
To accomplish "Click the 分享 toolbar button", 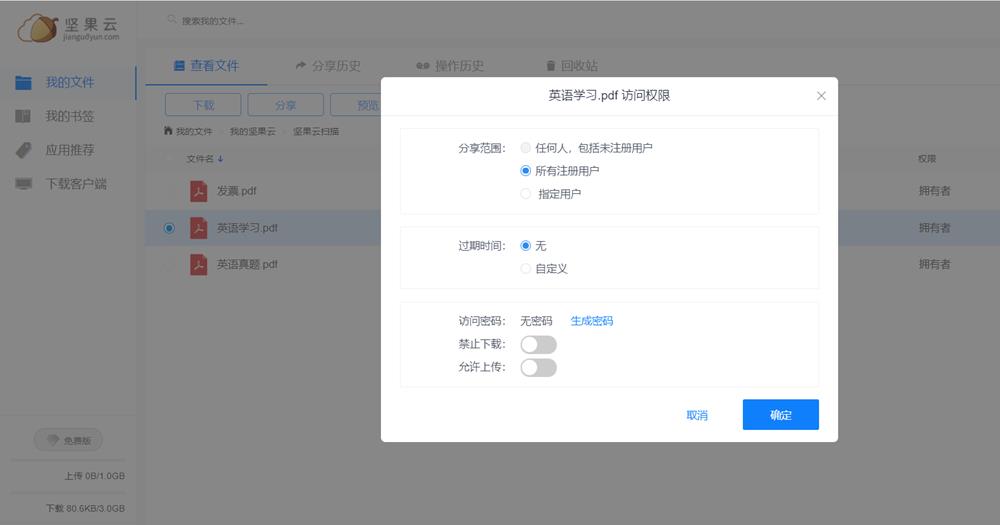I will (285, 105).
